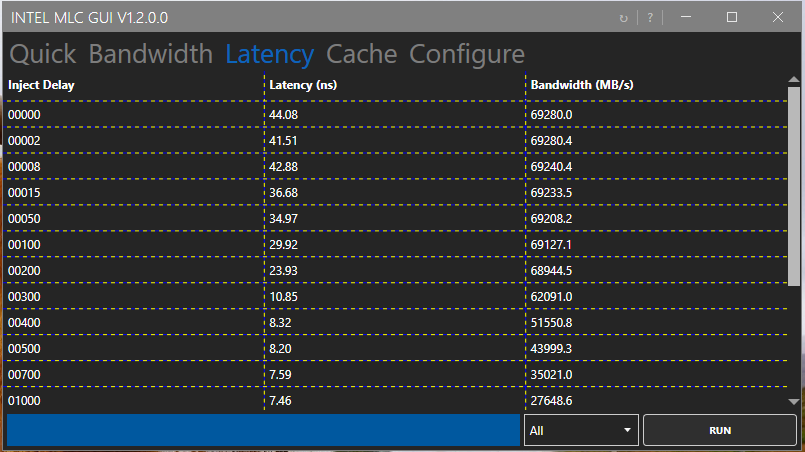Click bandwidth value 51550.8
Screen dimensions: 805x452
551,323
